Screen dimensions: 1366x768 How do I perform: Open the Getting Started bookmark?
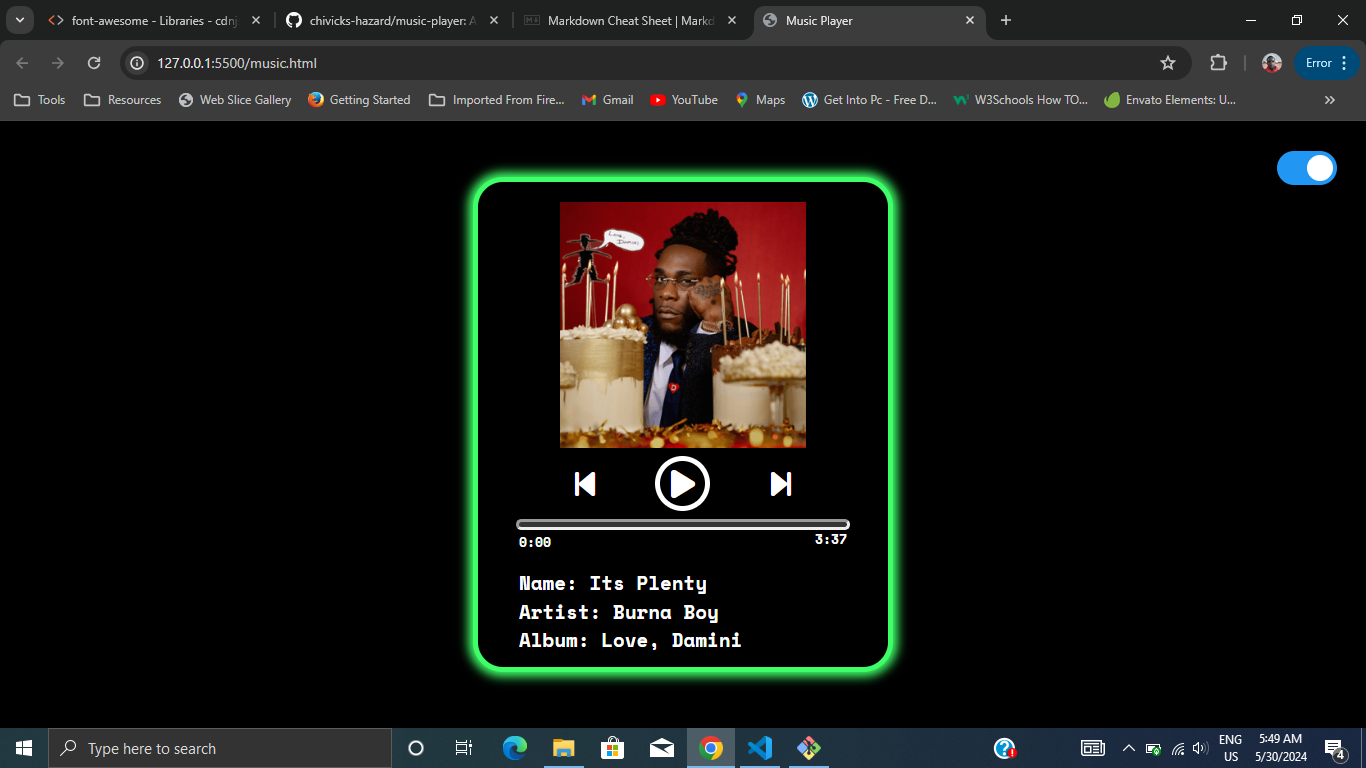coord(359,100)
